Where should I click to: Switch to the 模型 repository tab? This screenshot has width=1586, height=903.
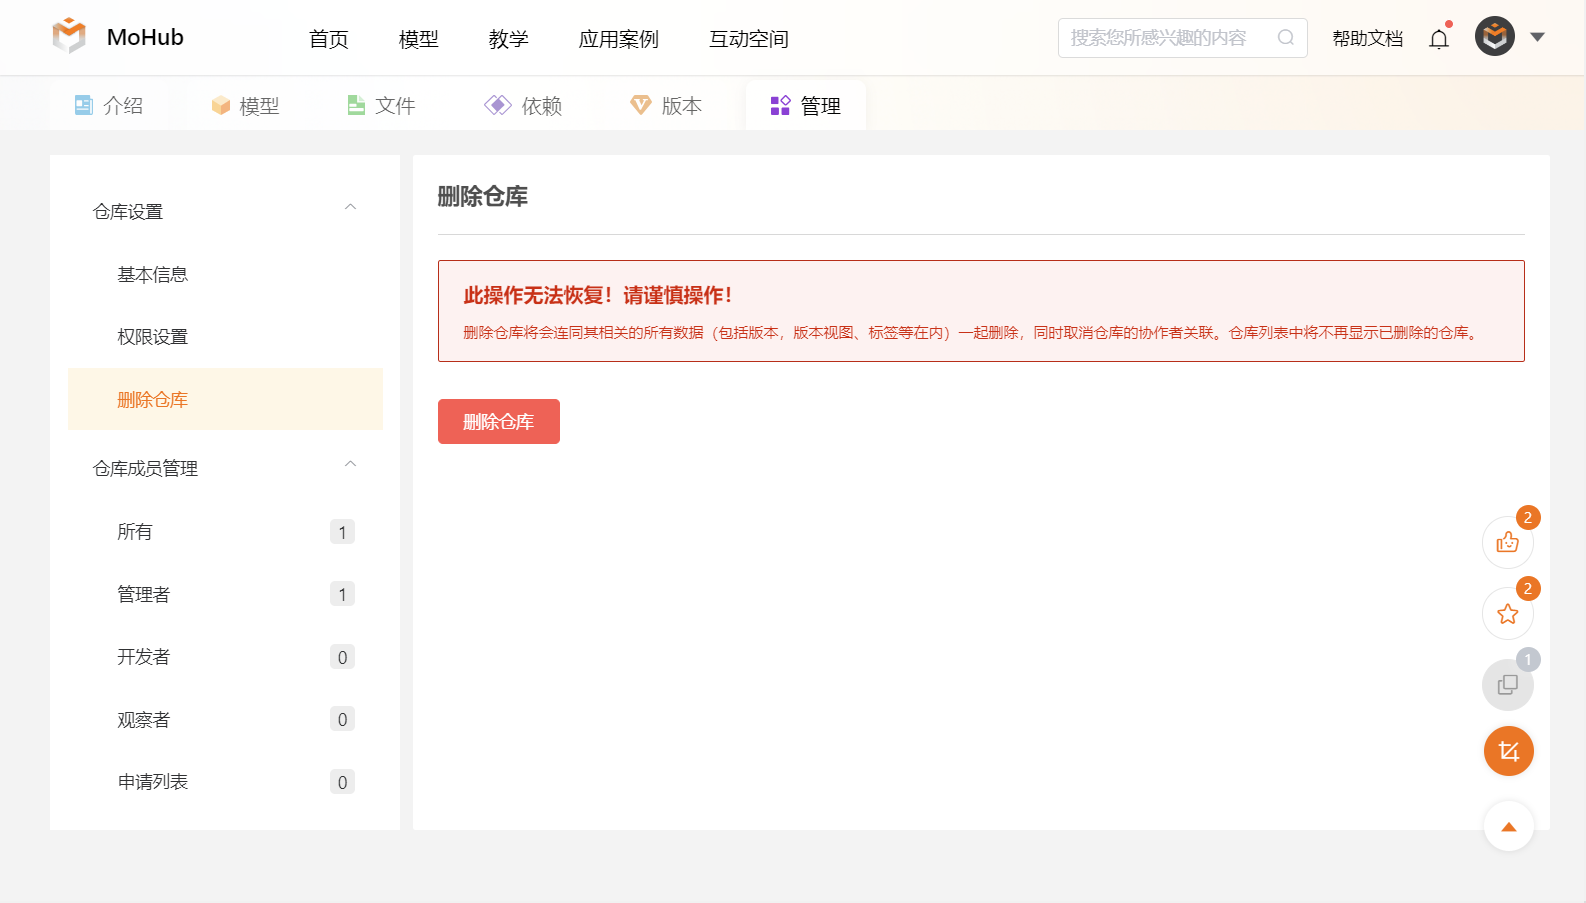coord(245,105)
